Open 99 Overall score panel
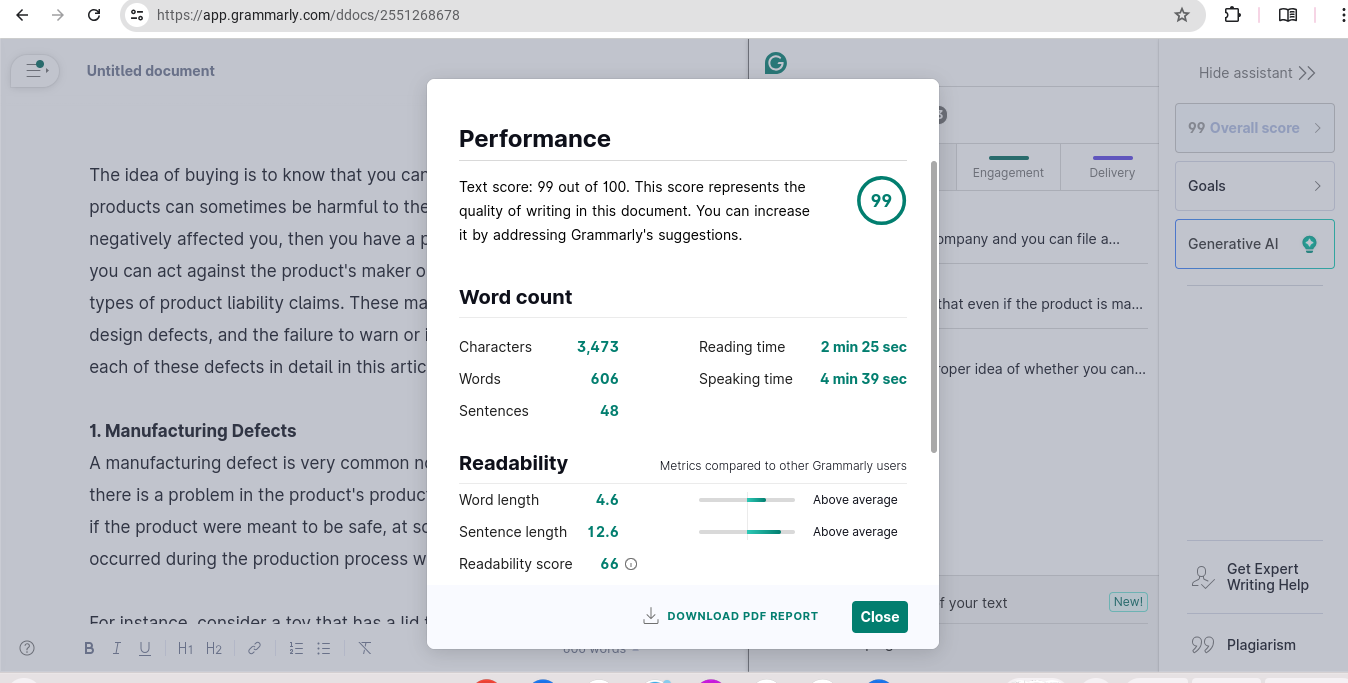 point(1255,128)
